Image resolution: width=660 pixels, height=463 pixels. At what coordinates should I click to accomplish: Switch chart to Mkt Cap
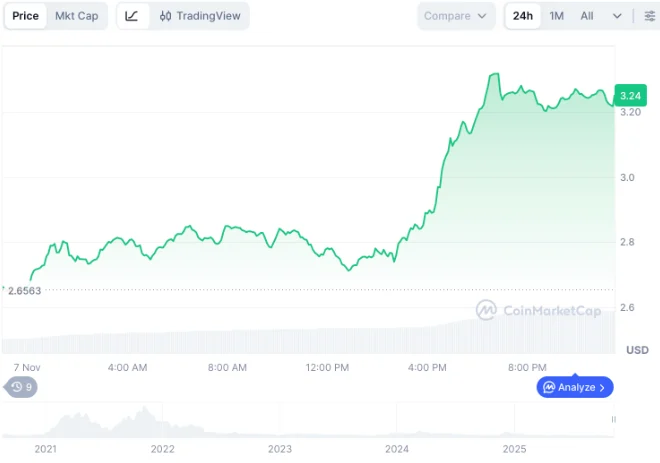pyautogui.click(x=77, y=16)
